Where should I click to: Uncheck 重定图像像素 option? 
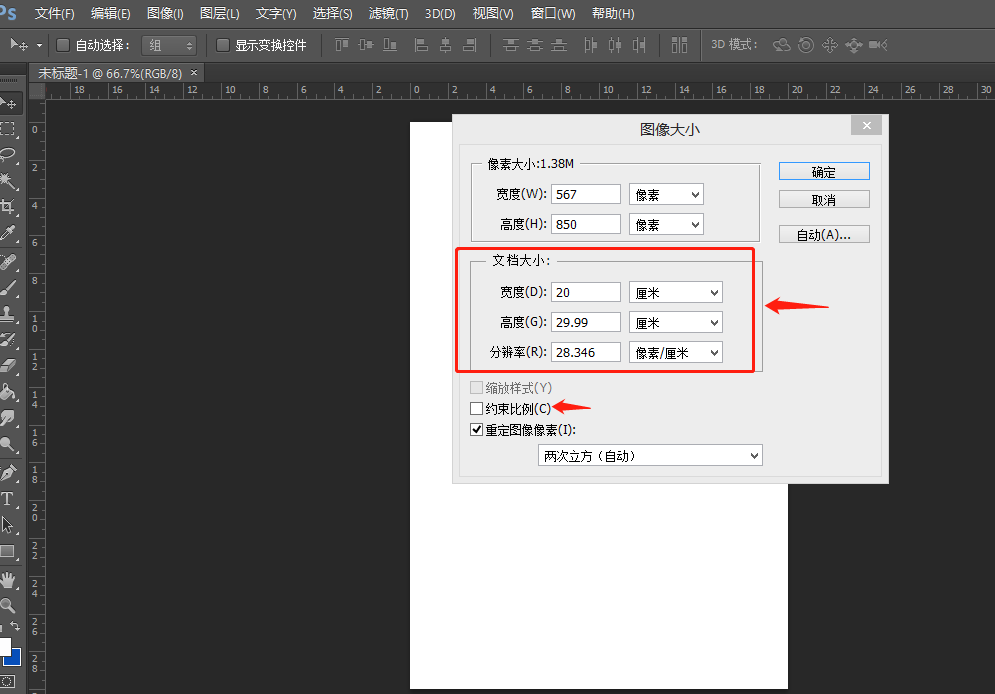click(476, 429)
